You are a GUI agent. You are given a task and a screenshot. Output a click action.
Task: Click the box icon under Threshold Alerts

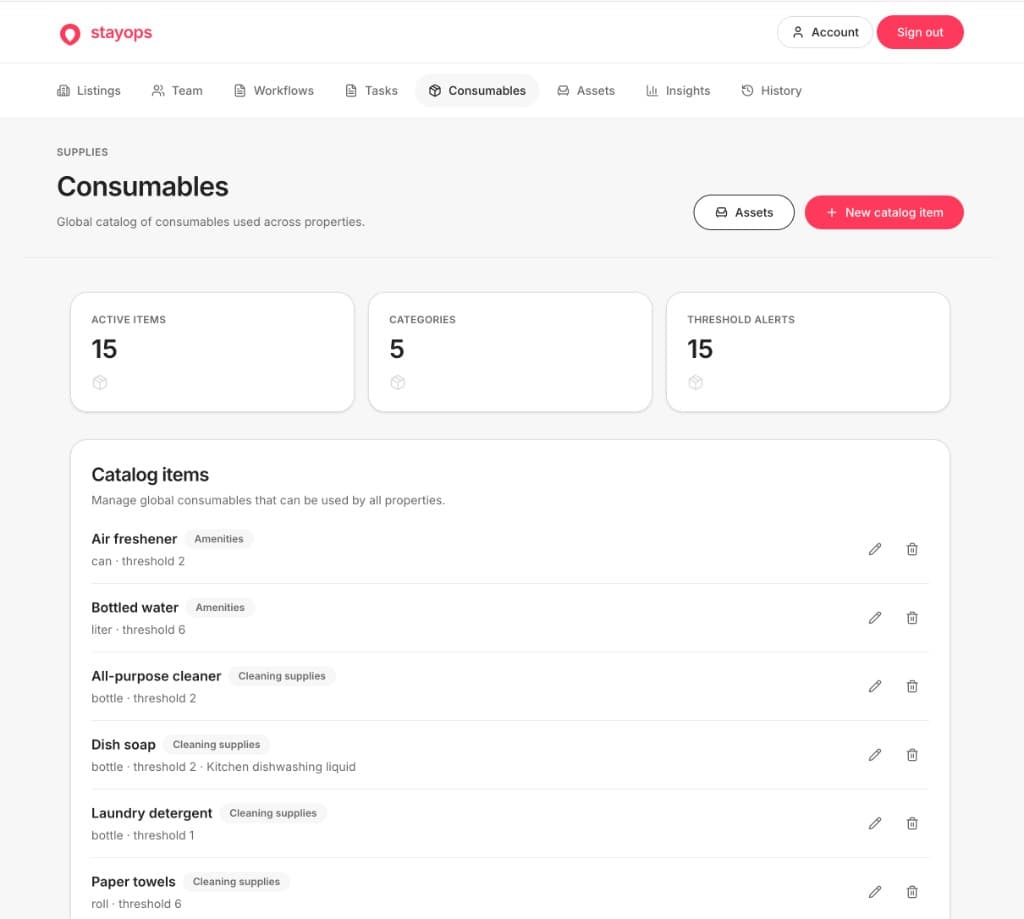click(696, 383)
